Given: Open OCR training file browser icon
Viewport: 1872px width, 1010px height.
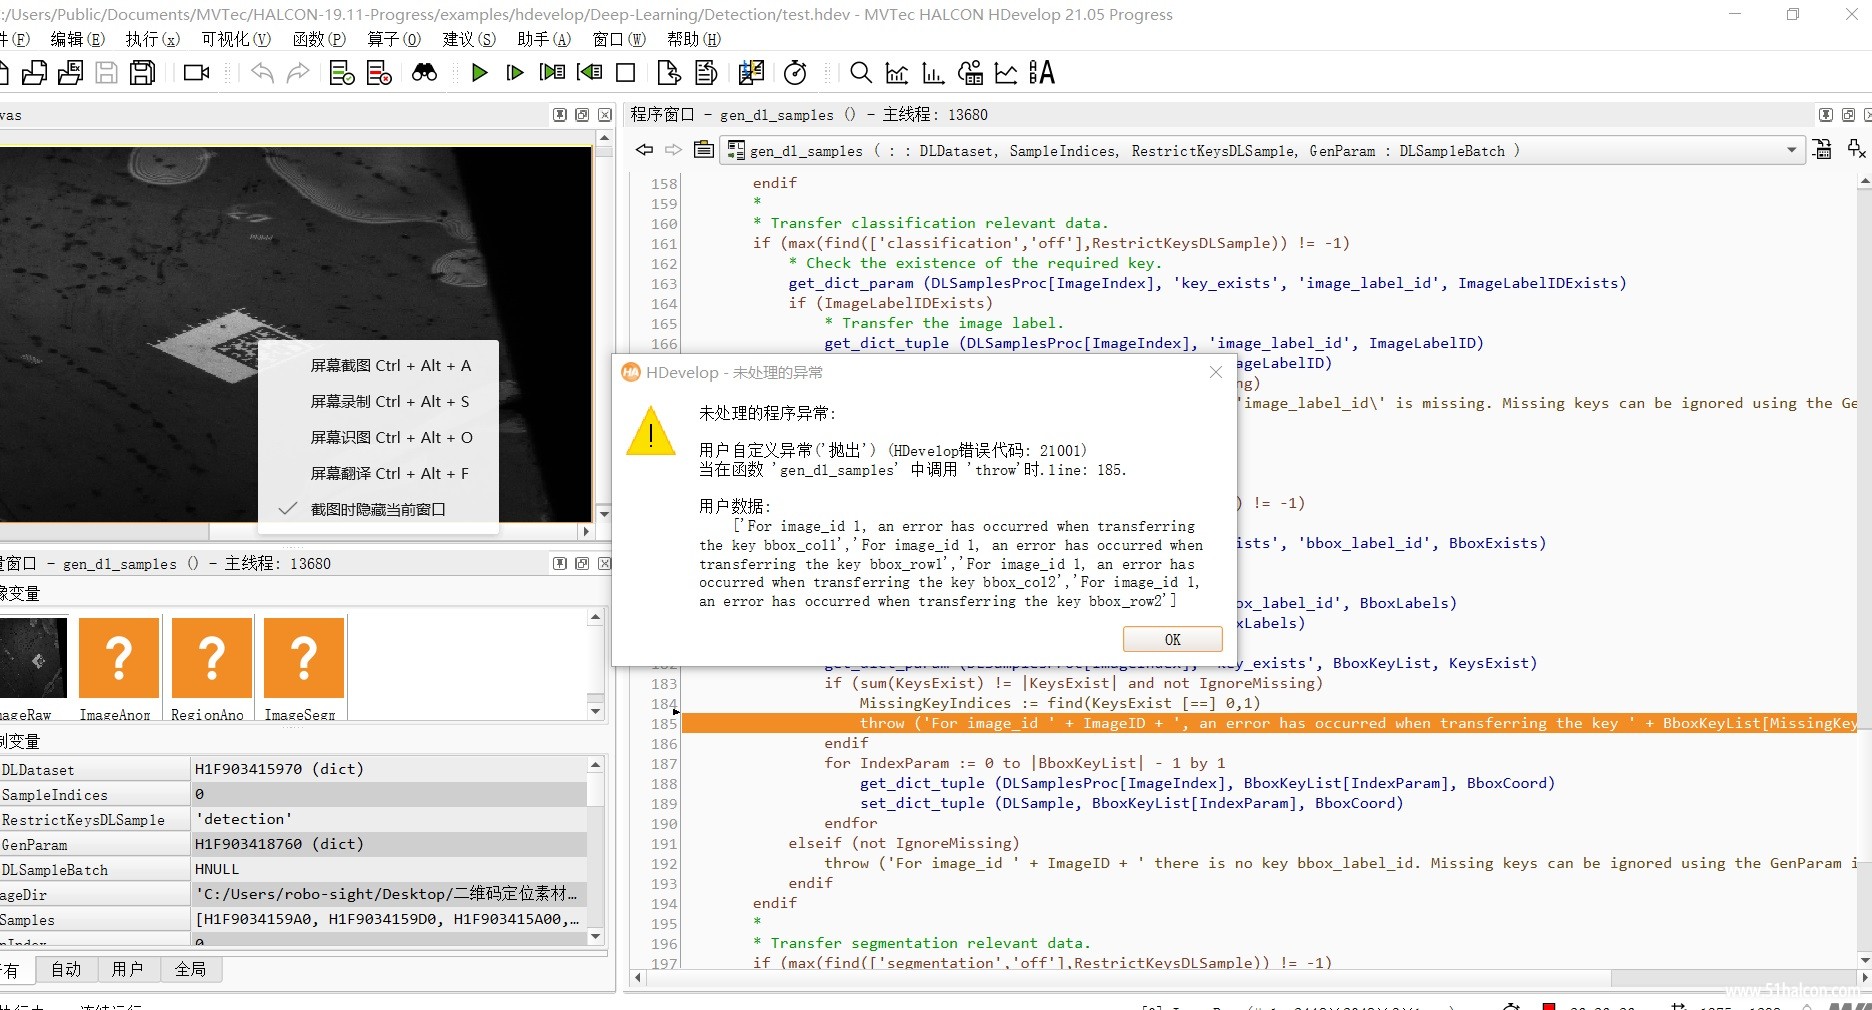Looking at the screenshot, I should (x=1042, y=73).
